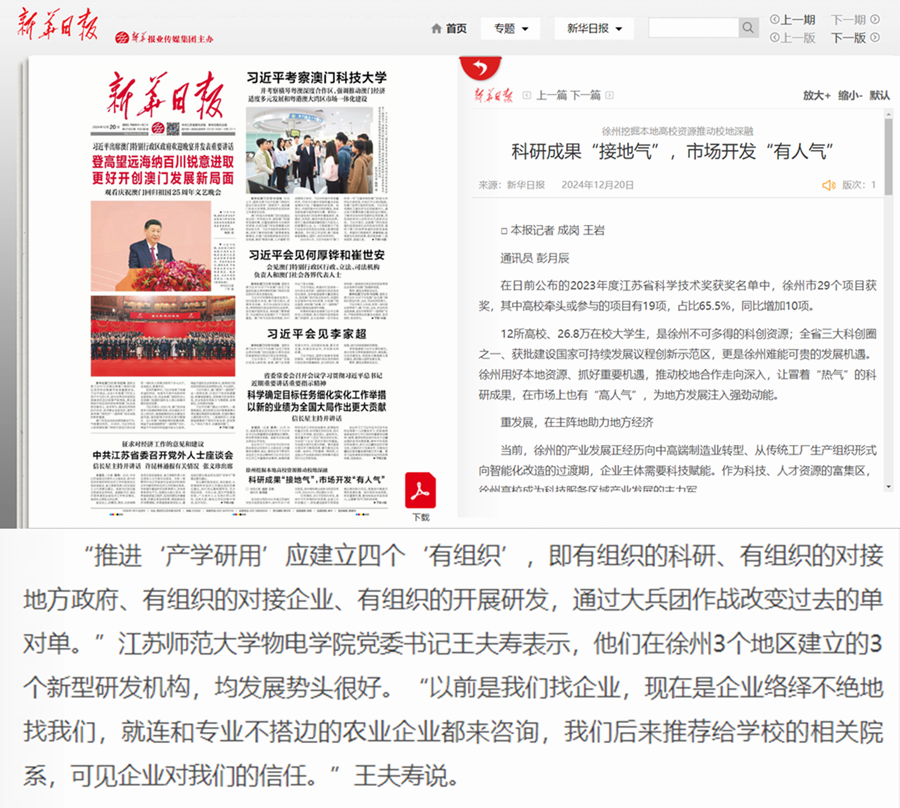Click the Xinhua Daily logo in header
The image size is (900, 808).
tap(57, 27)
